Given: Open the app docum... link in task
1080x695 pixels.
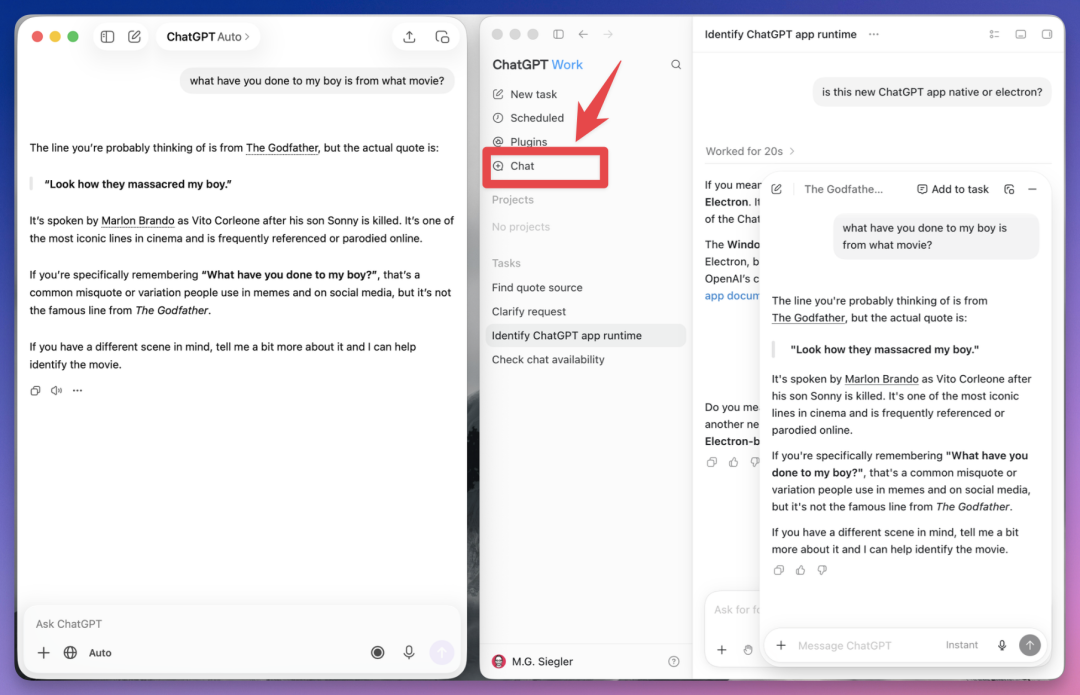Looking at the screenshot, I should tap(731, 295).
